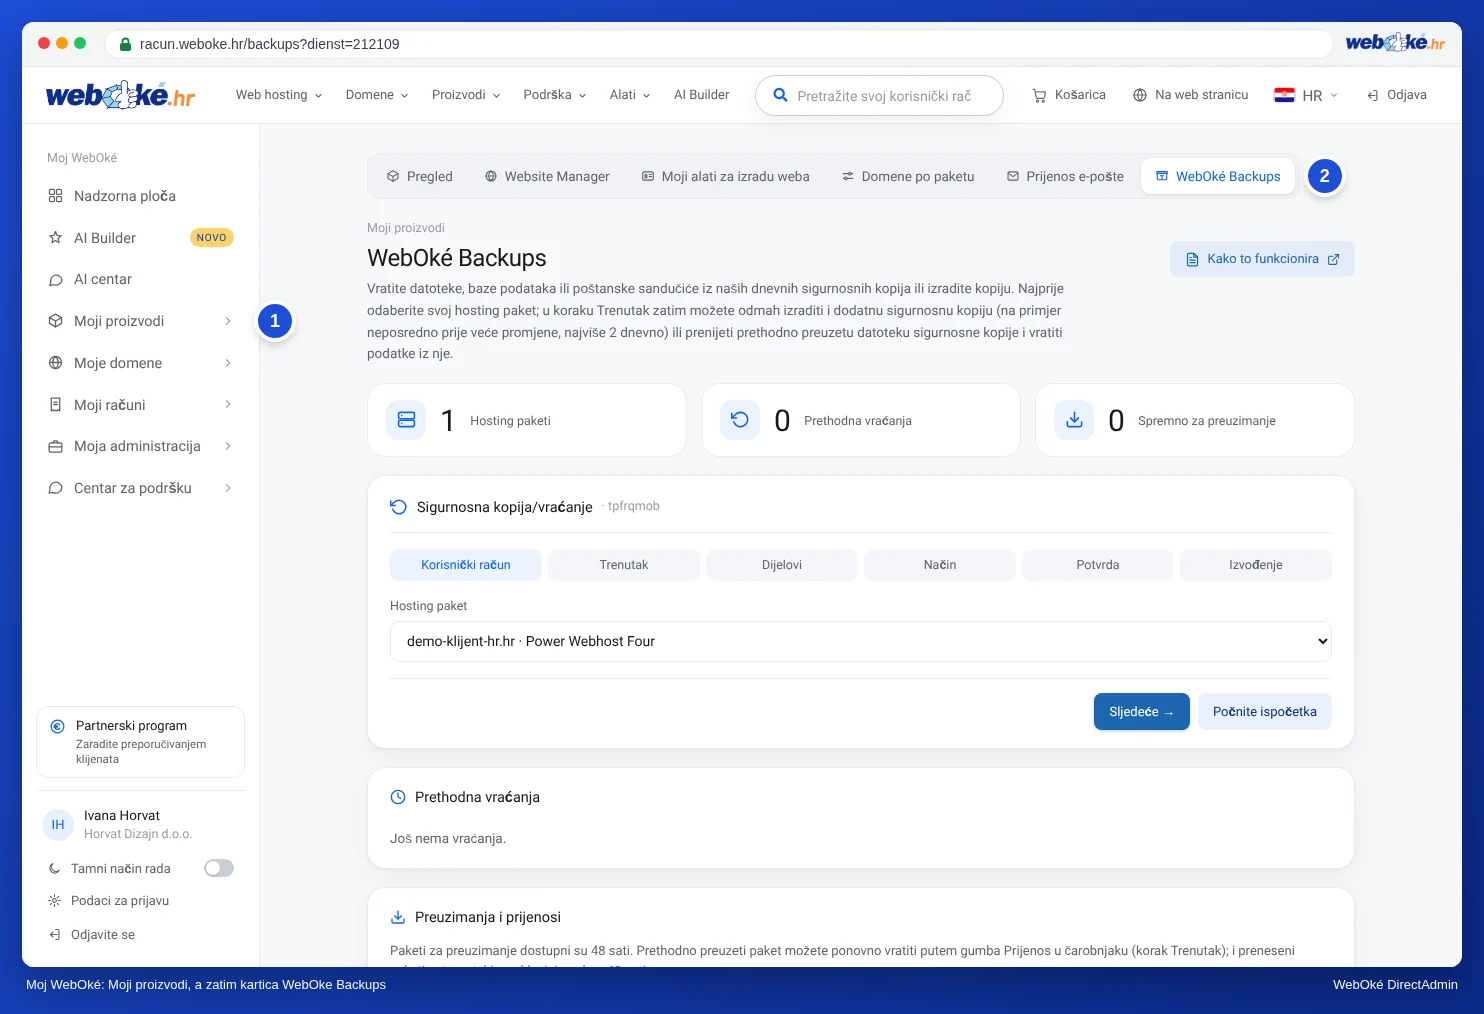The width and height of the screenshot is (1484, 1014).
Task: Click the globe icon for Na web stranicu
Action: pyautogui.click(x=1140, y=95)
